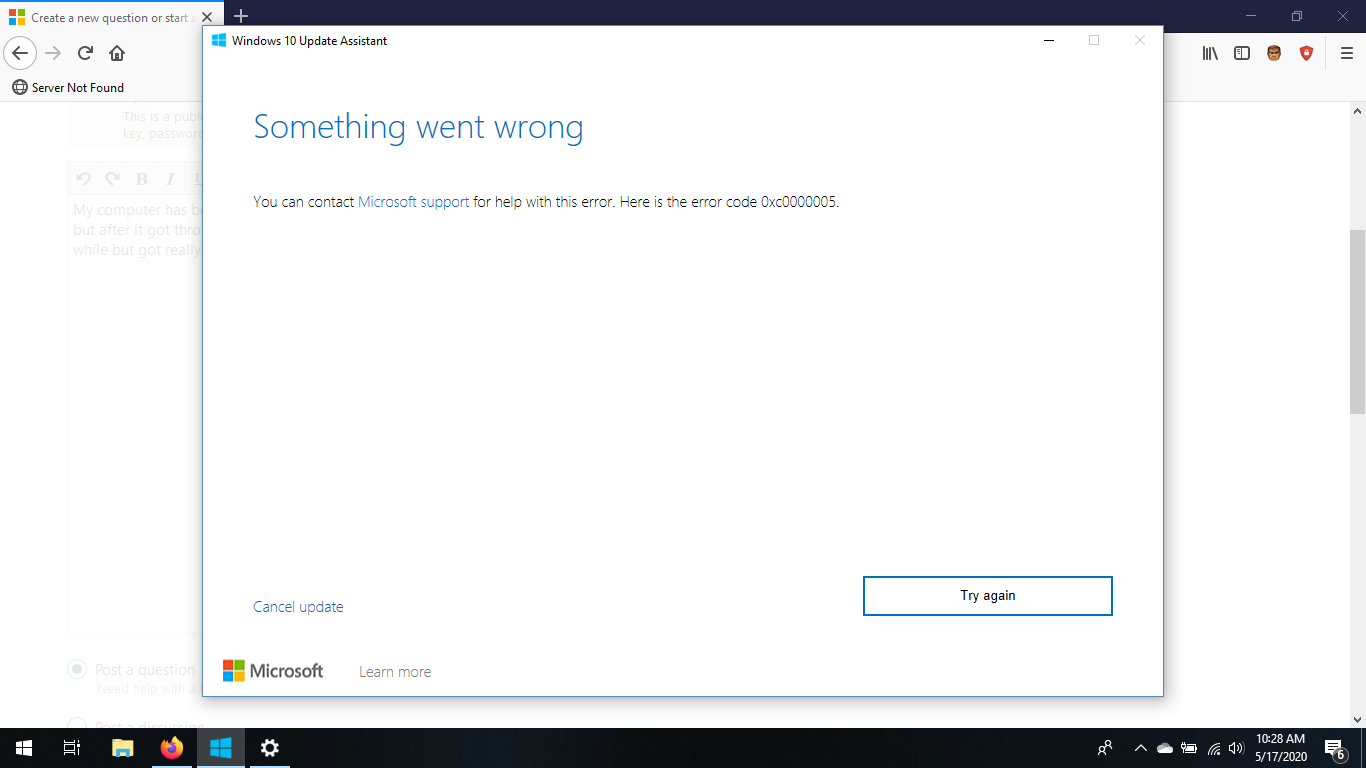Viewport: 1366px width, 768px height.
Task: Open the red shield extension icon
Action: [x=1306, y=53]
